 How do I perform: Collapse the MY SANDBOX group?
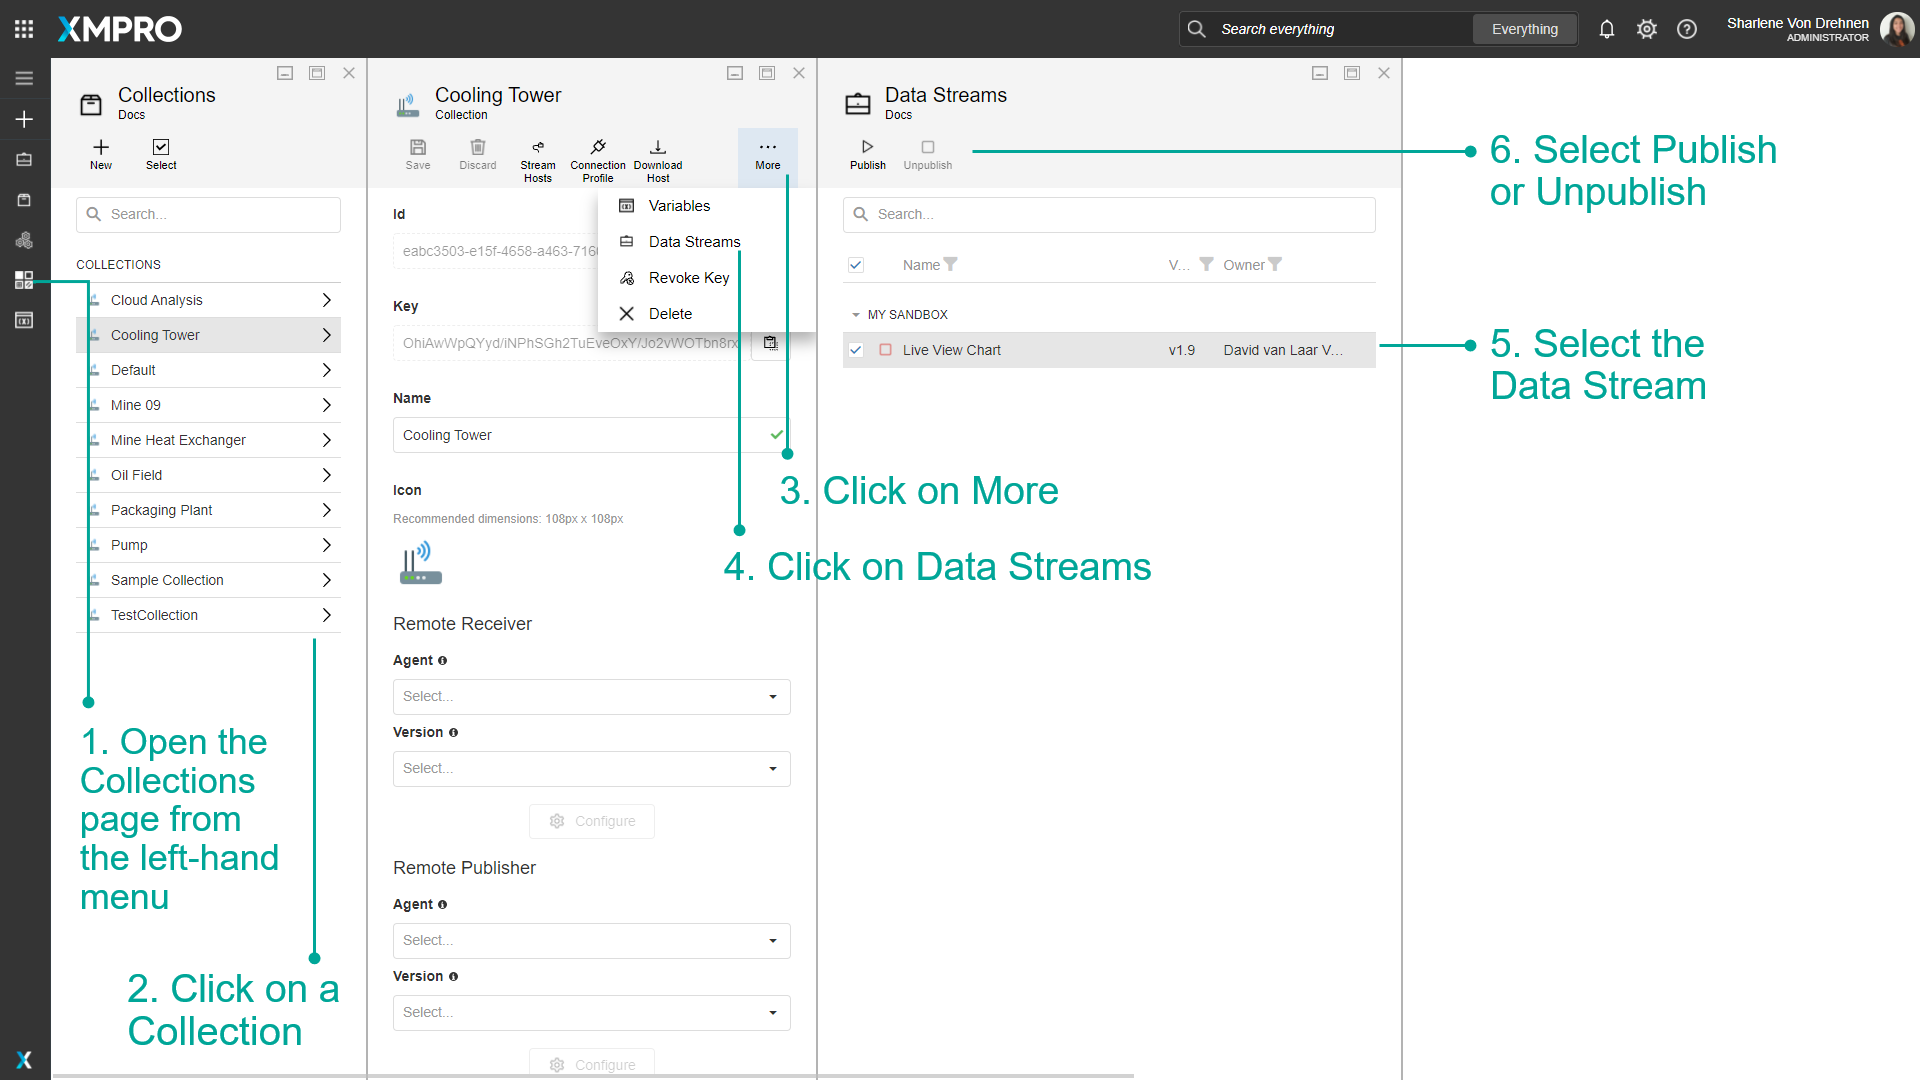point(856,315)
